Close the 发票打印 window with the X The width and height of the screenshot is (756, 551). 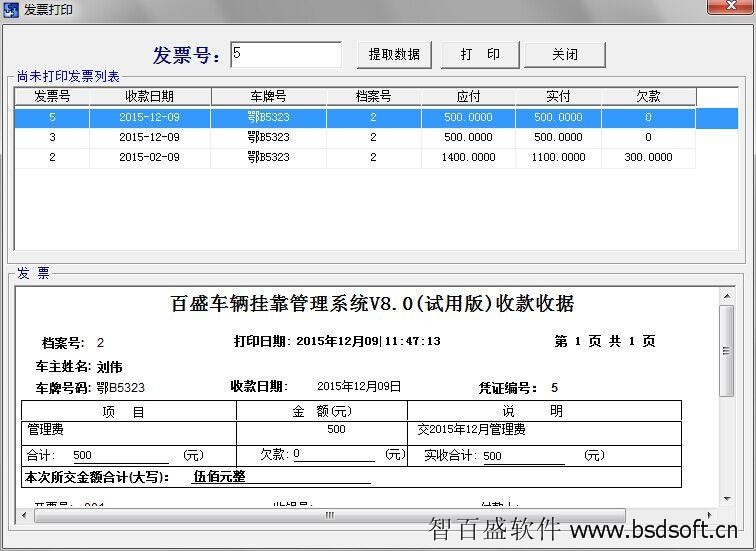coord(731,6)
